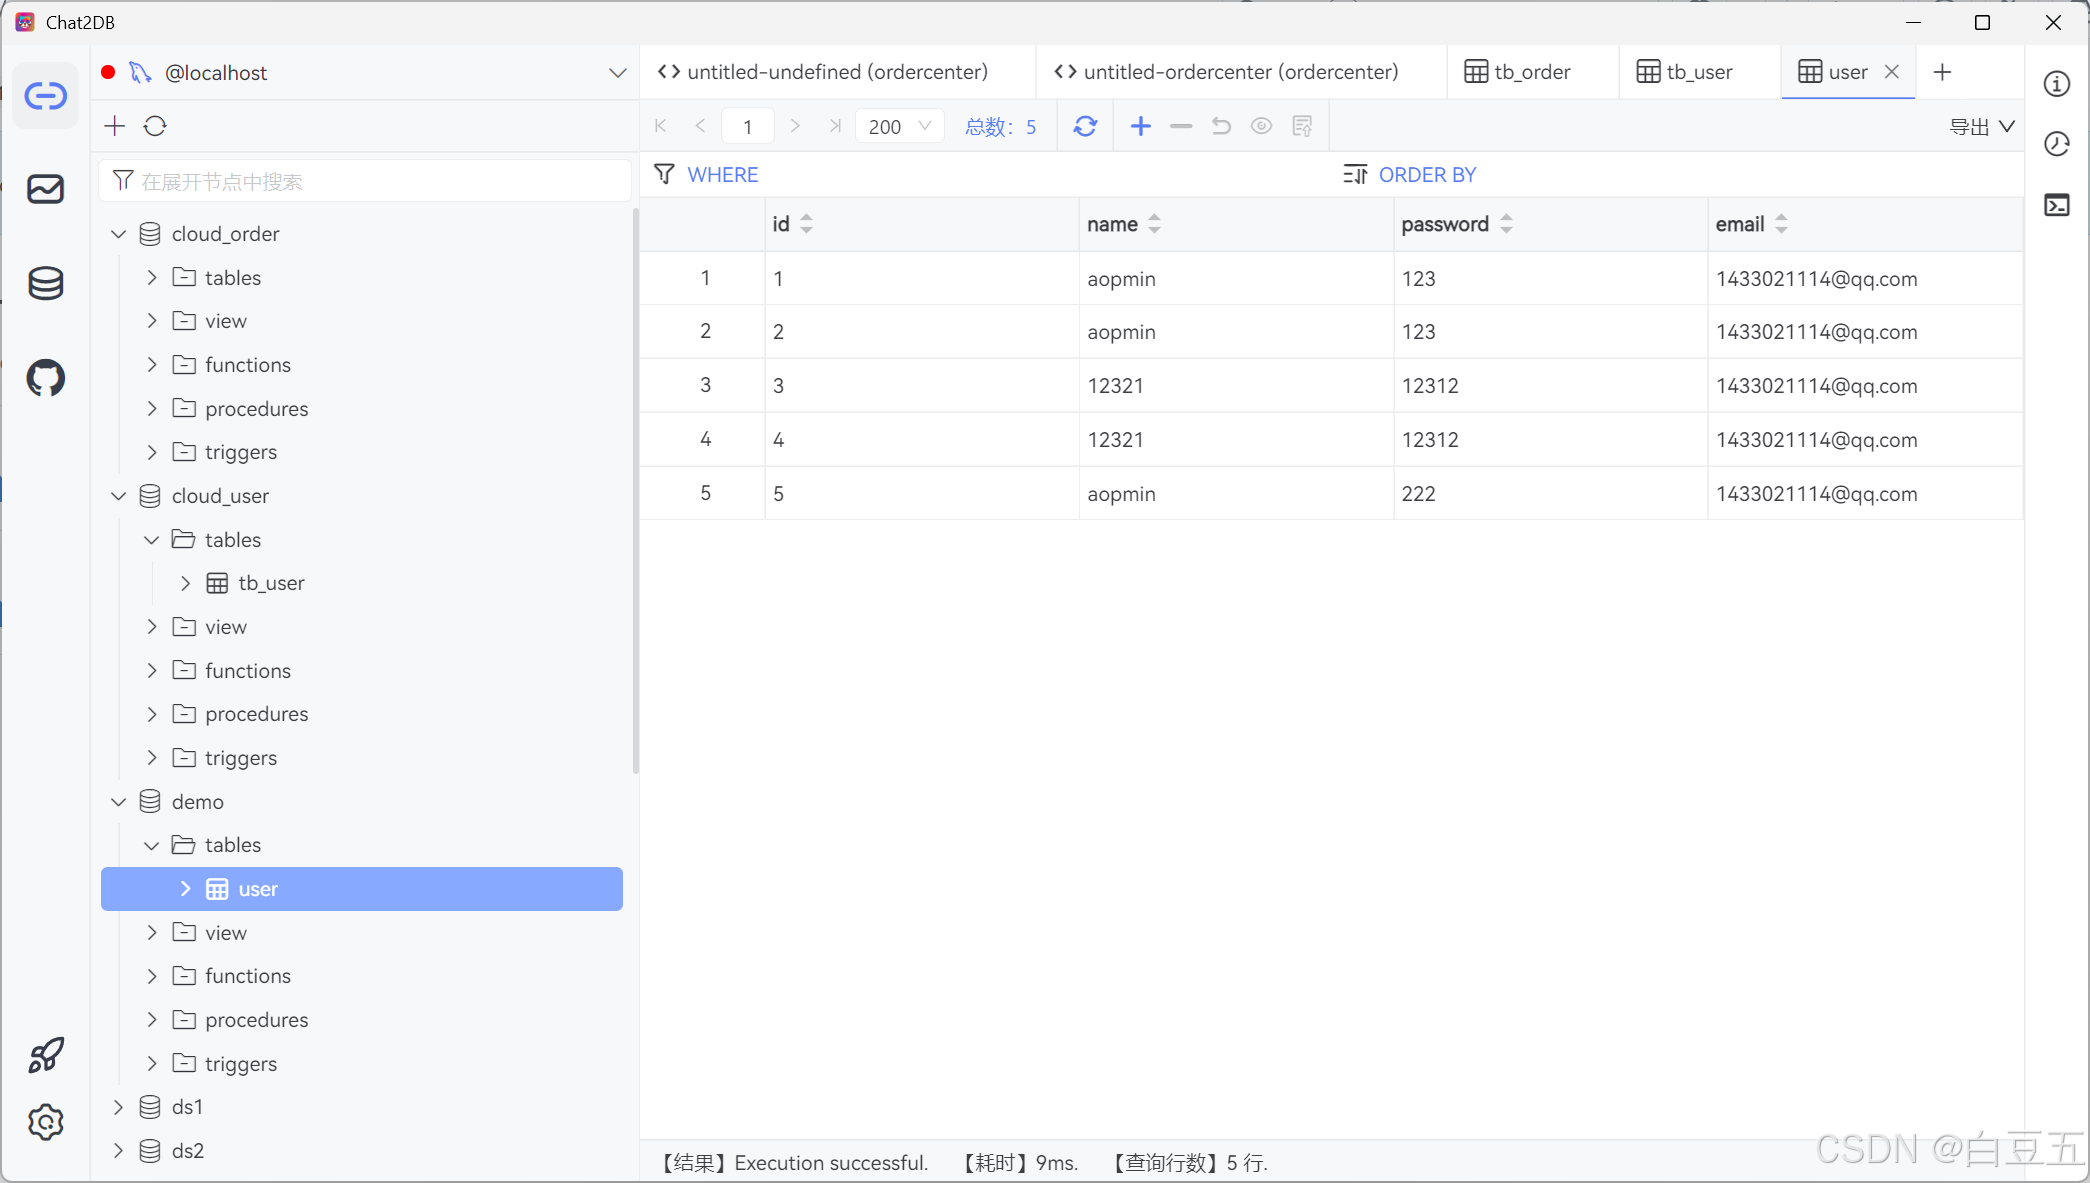Open the dashboard chart icon in sidebar
2090x1183 pixels.
point(46,189)
